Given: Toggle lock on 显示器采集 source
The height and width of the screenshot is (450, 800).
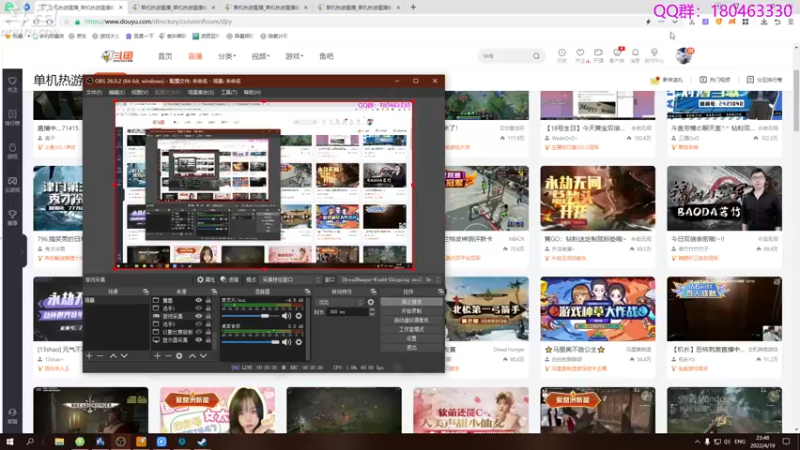Looking at the screenshot, I should tap(208, 340).
